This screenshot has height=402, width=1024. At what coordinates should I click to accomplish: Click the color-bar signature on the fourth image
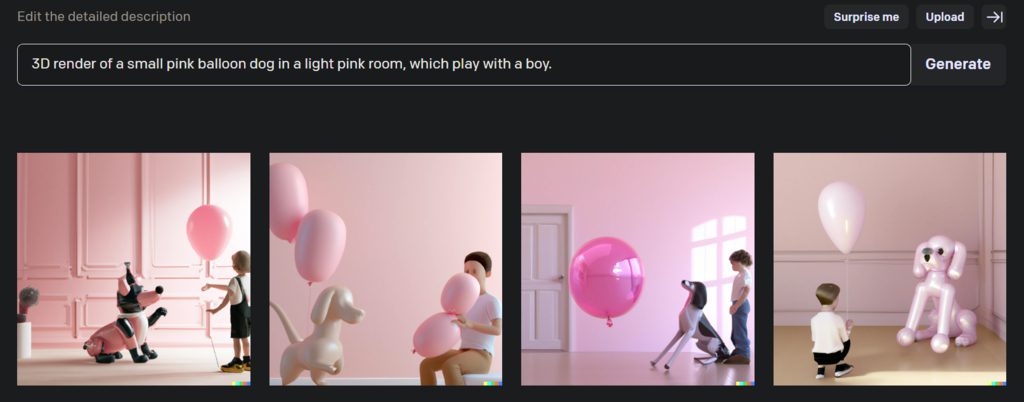pos(997,383)
